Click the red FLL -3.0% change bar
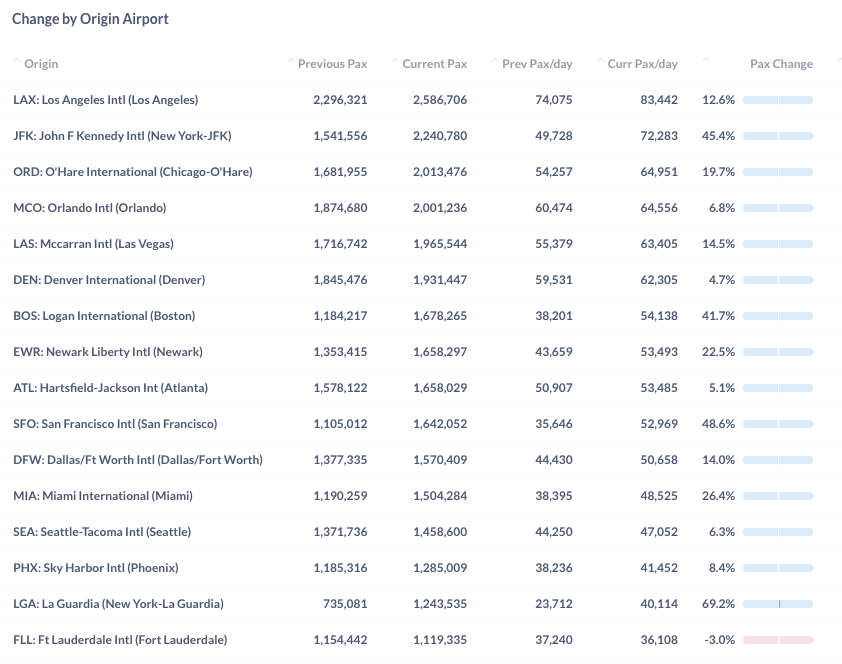The image size is (842, 664). point(778,640)
